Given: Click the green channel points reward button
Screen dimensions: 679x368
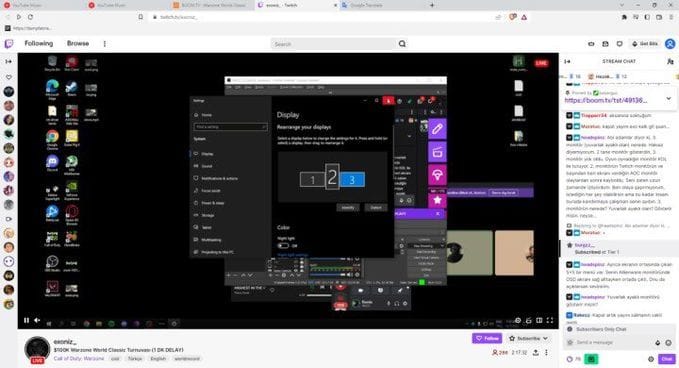Looking at the screenshot, I should (x=591, y=359).
